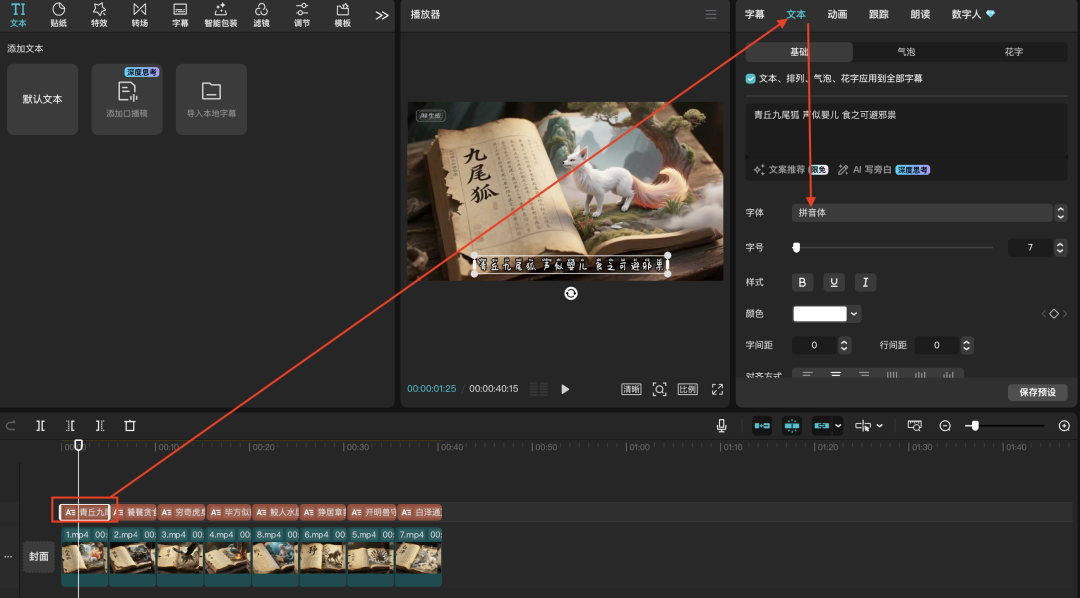Screen dimensions: 1080x598
Task: Click the white text color swatch
Action: [820, 314]
